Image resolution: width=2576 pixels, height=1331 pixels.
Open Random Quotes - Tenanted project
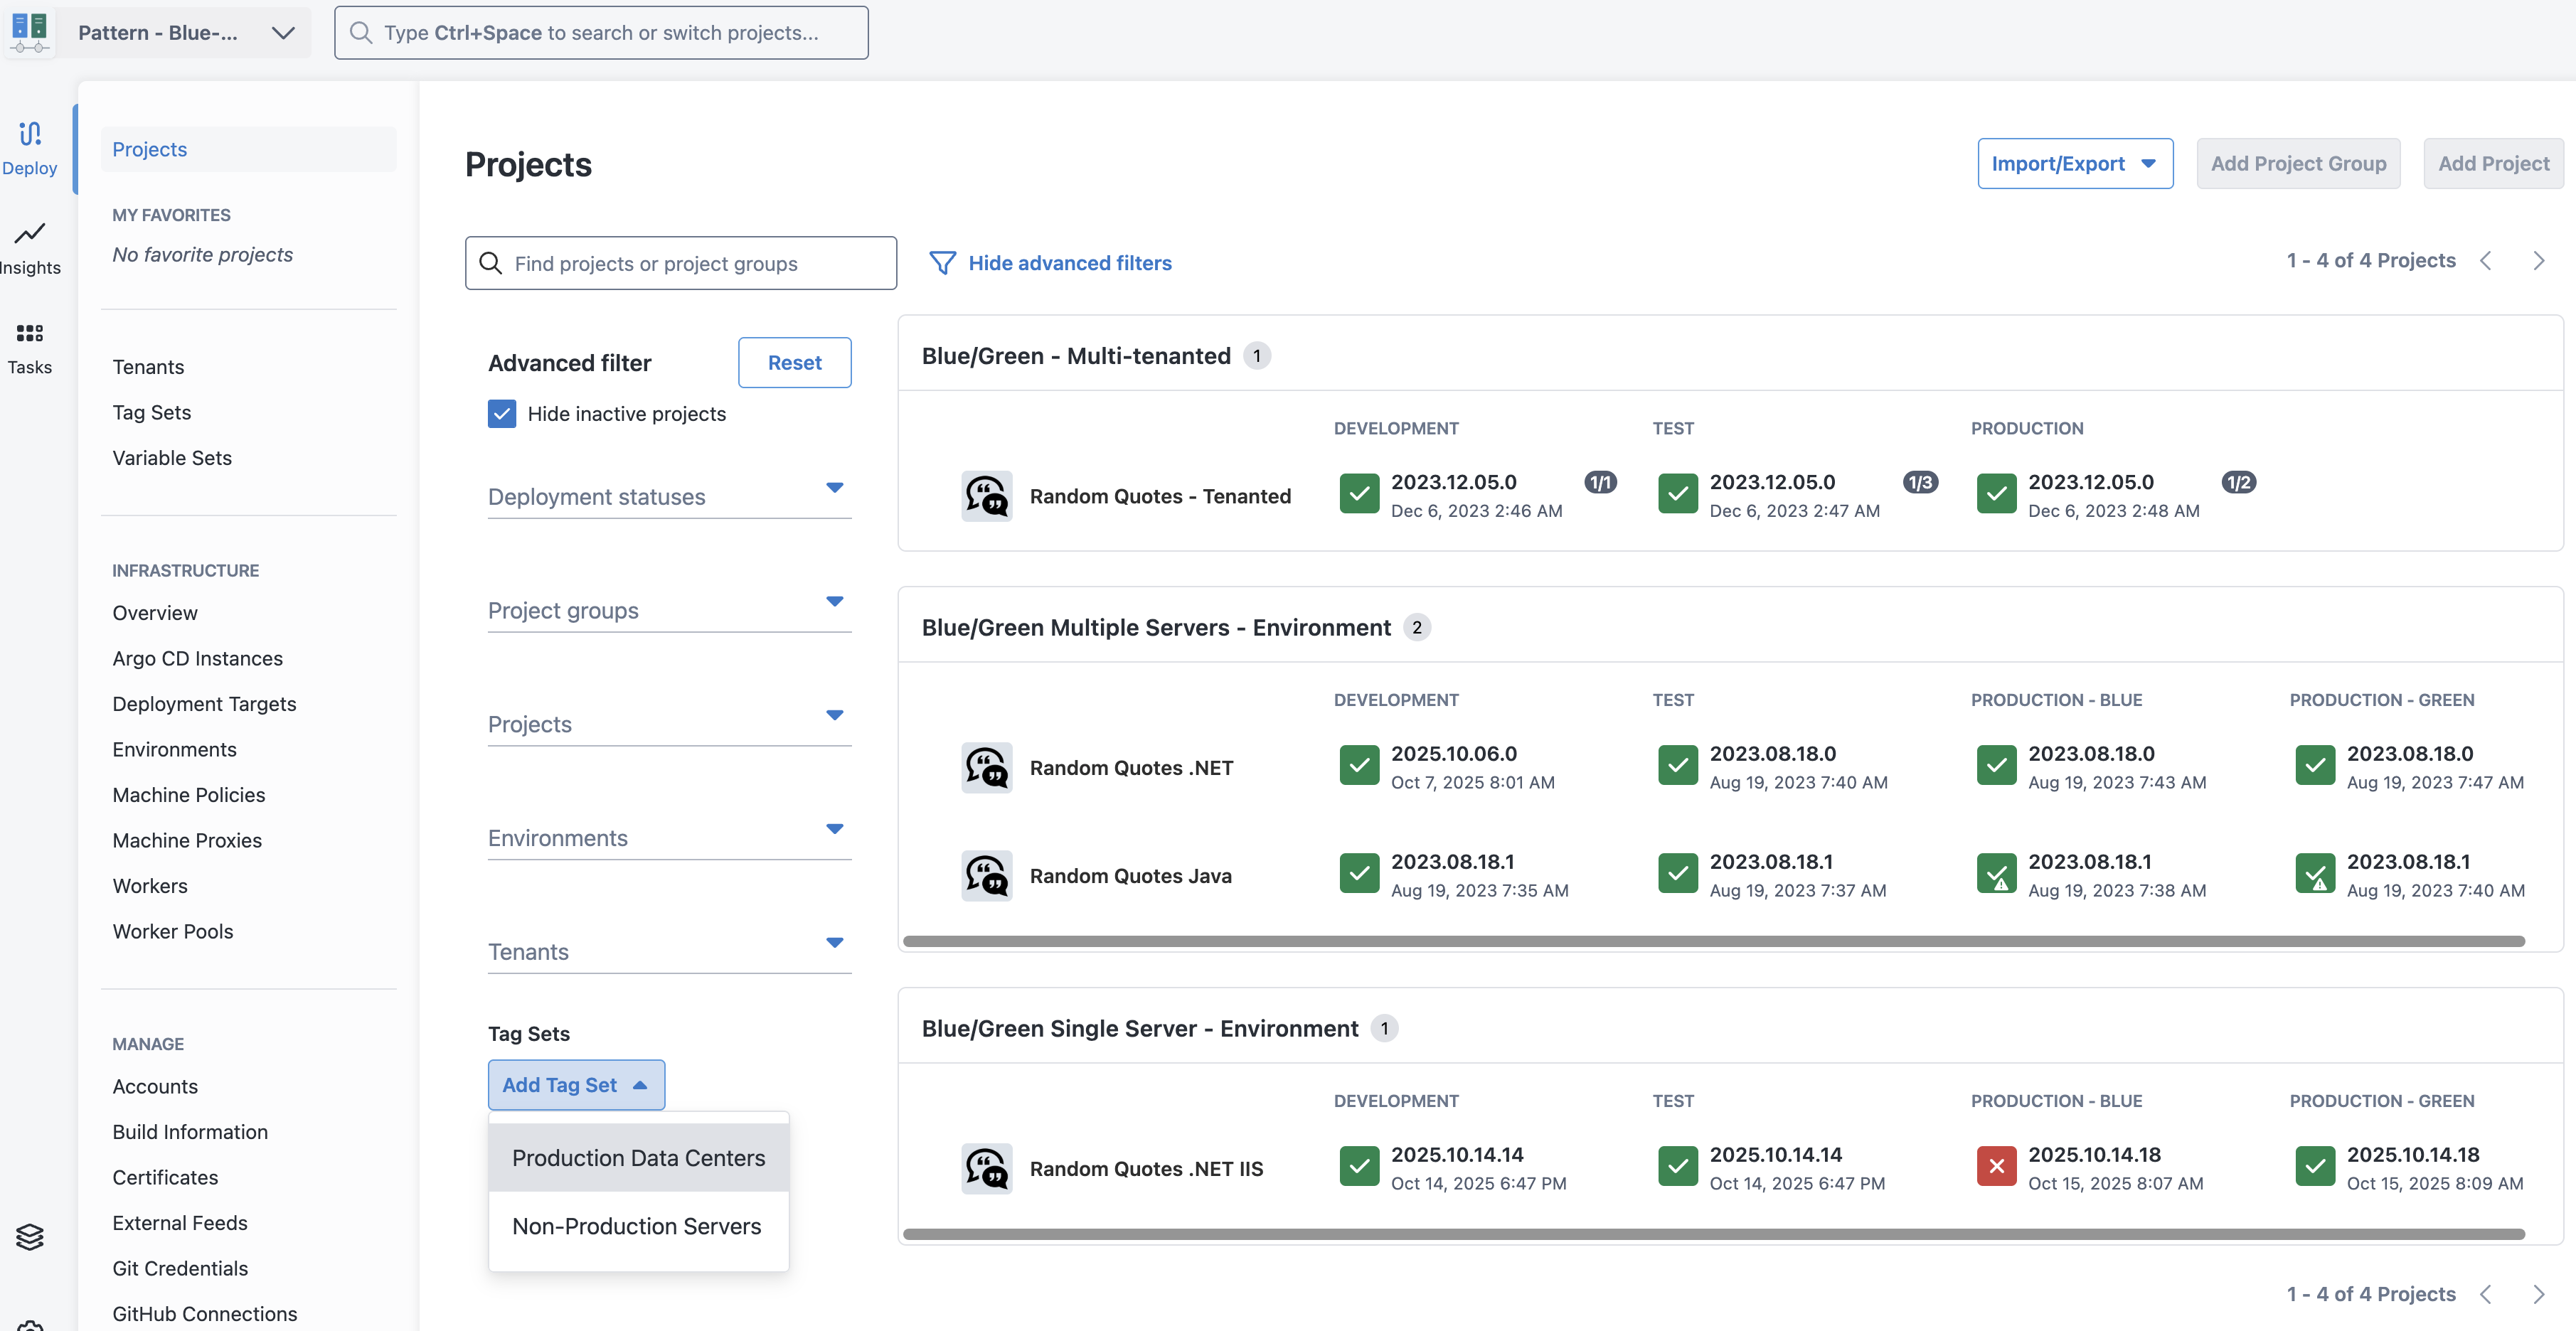coord(1160,496)
